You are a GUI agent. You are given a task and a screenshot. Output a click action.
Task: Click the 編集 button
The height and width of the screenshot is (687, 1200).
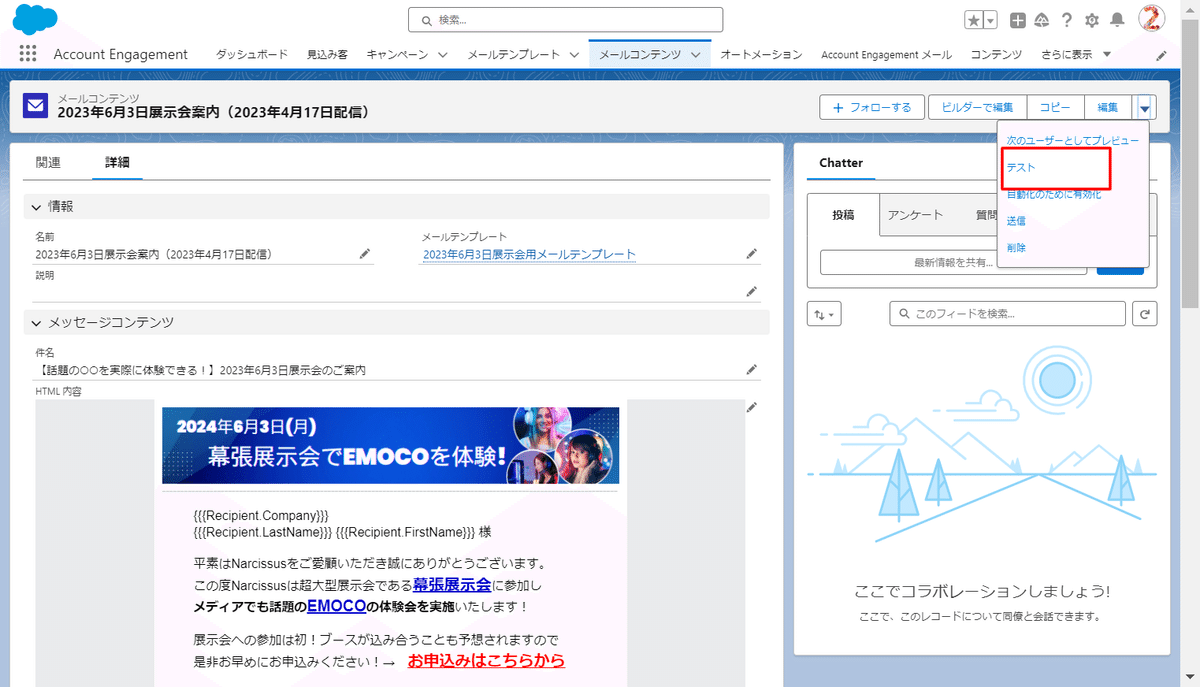[1108, 107]
